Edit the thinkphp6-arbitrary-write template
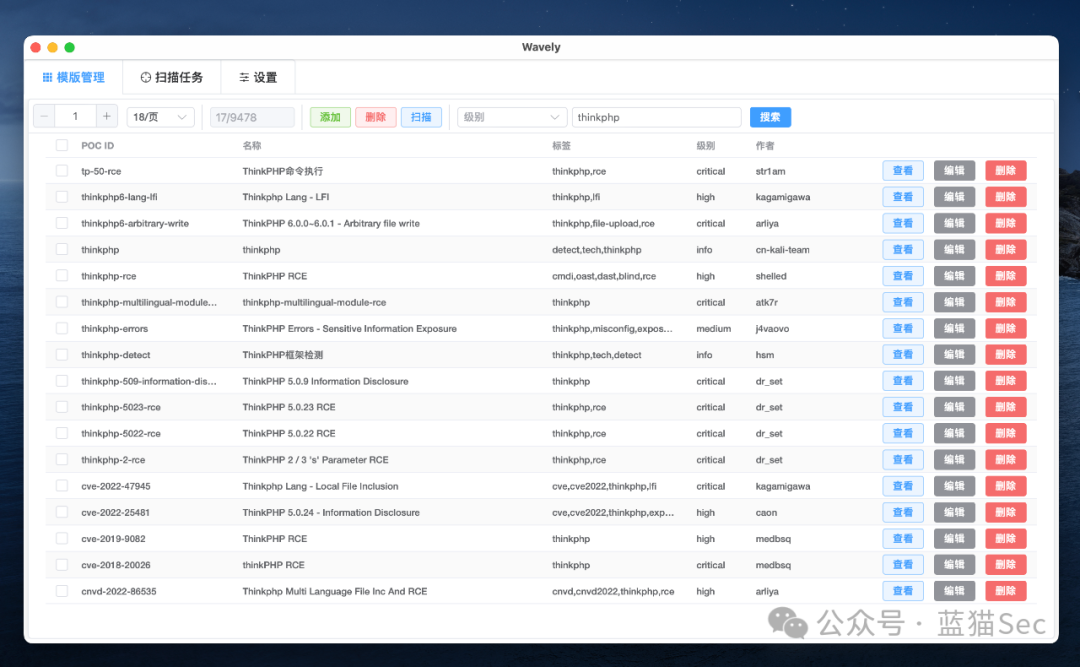The width and height of the screenshot is (1080, 667). [x=954, y=223]
